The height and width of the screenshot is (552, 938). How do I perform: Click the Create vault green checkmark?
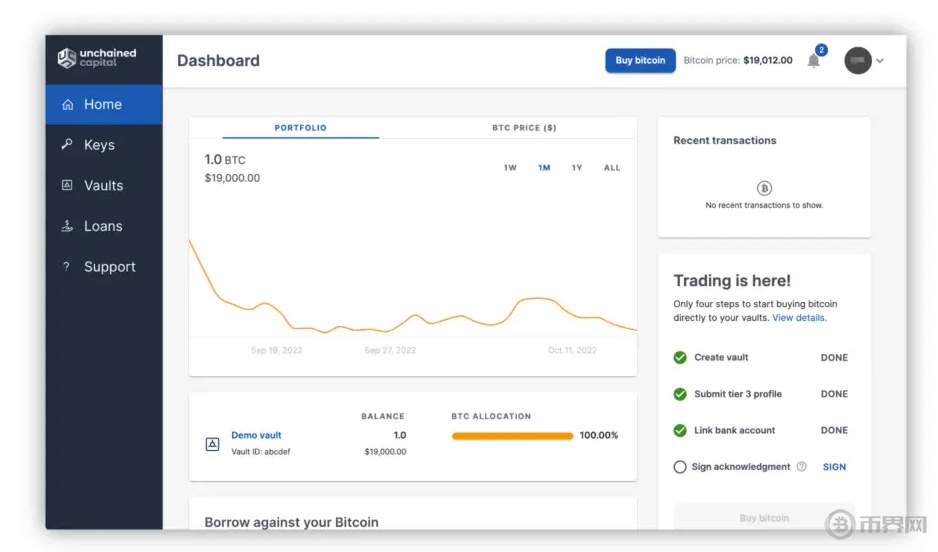tap(680, 357)
